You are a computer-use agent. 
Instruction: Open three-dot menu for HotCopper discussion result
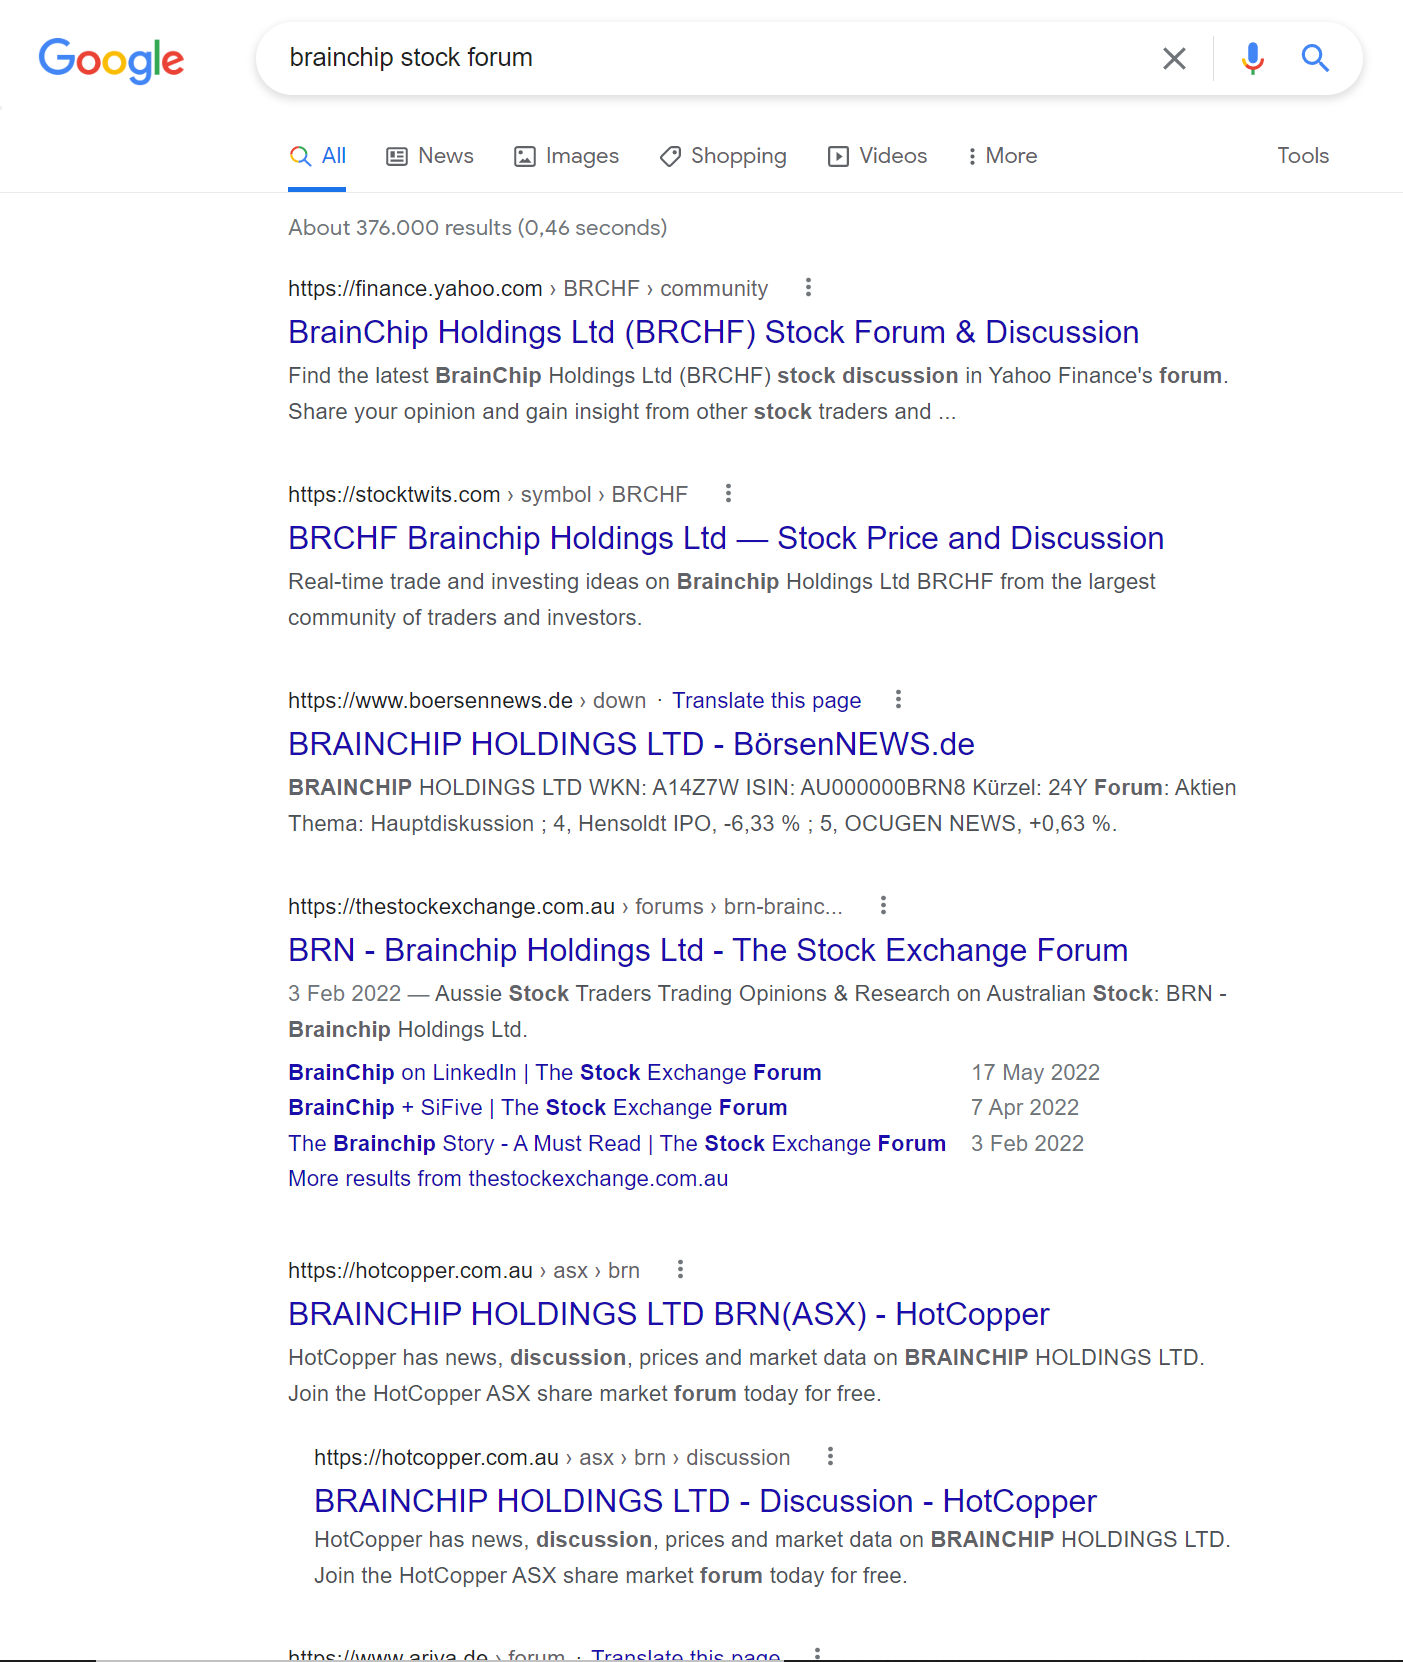(830, 1456)
